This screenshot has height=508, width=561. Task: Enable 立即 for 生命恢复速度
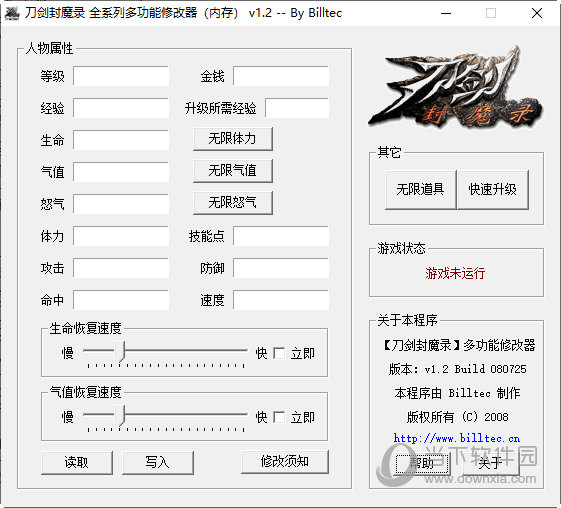coord(279,353)
